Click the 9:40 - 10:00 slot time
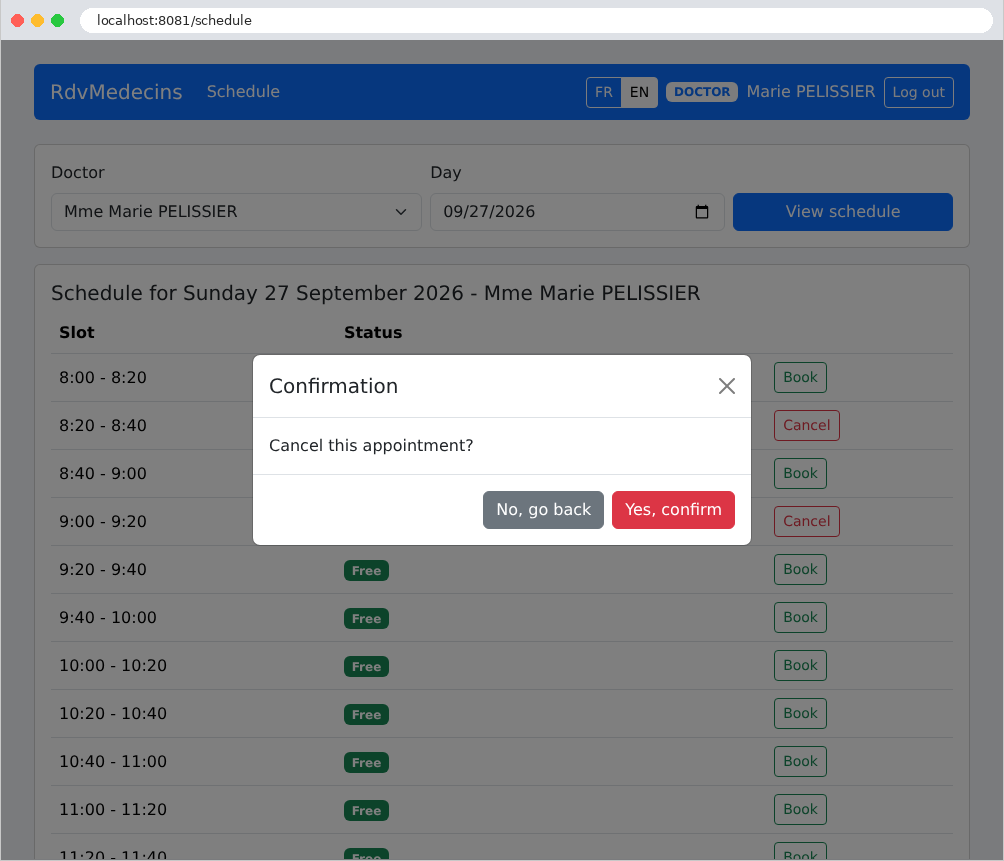The image size is (1004, 861). [x=108, y=618]
